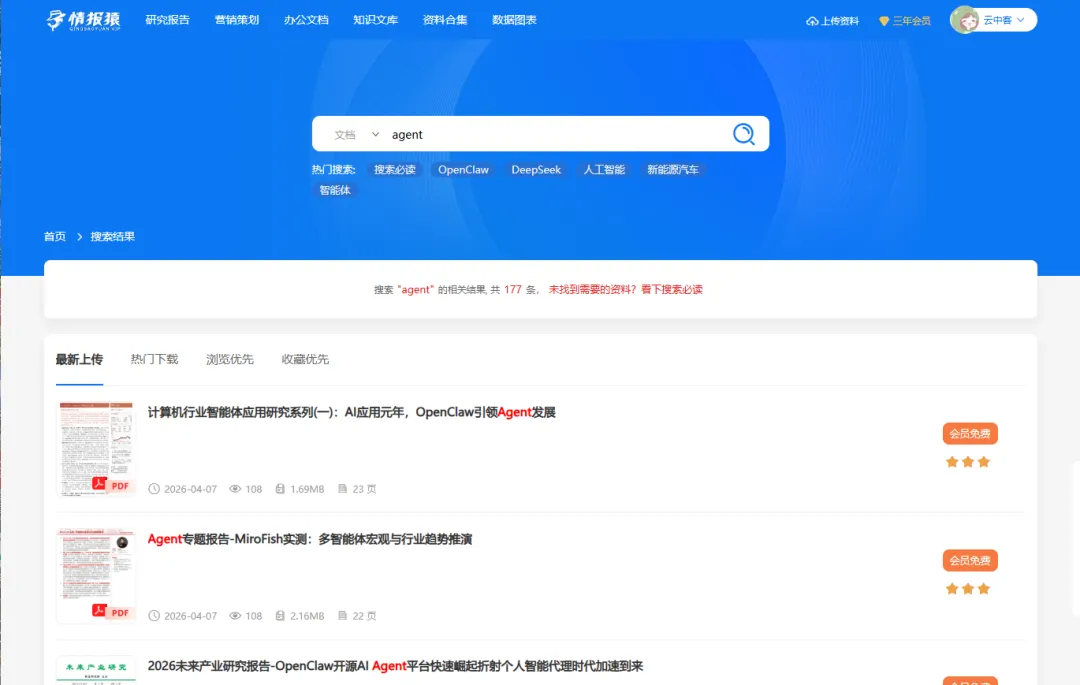Viewport: 1080px width, 685px height.
Task: Go to 首页 breadcrumb
Action: coord(55,237)
